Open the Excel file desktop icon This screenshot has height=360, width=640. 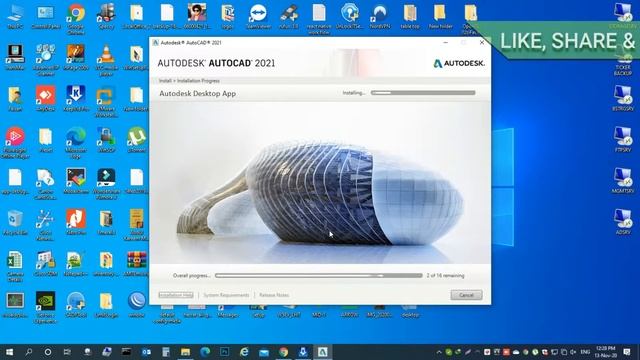click(x=15, y=266)
